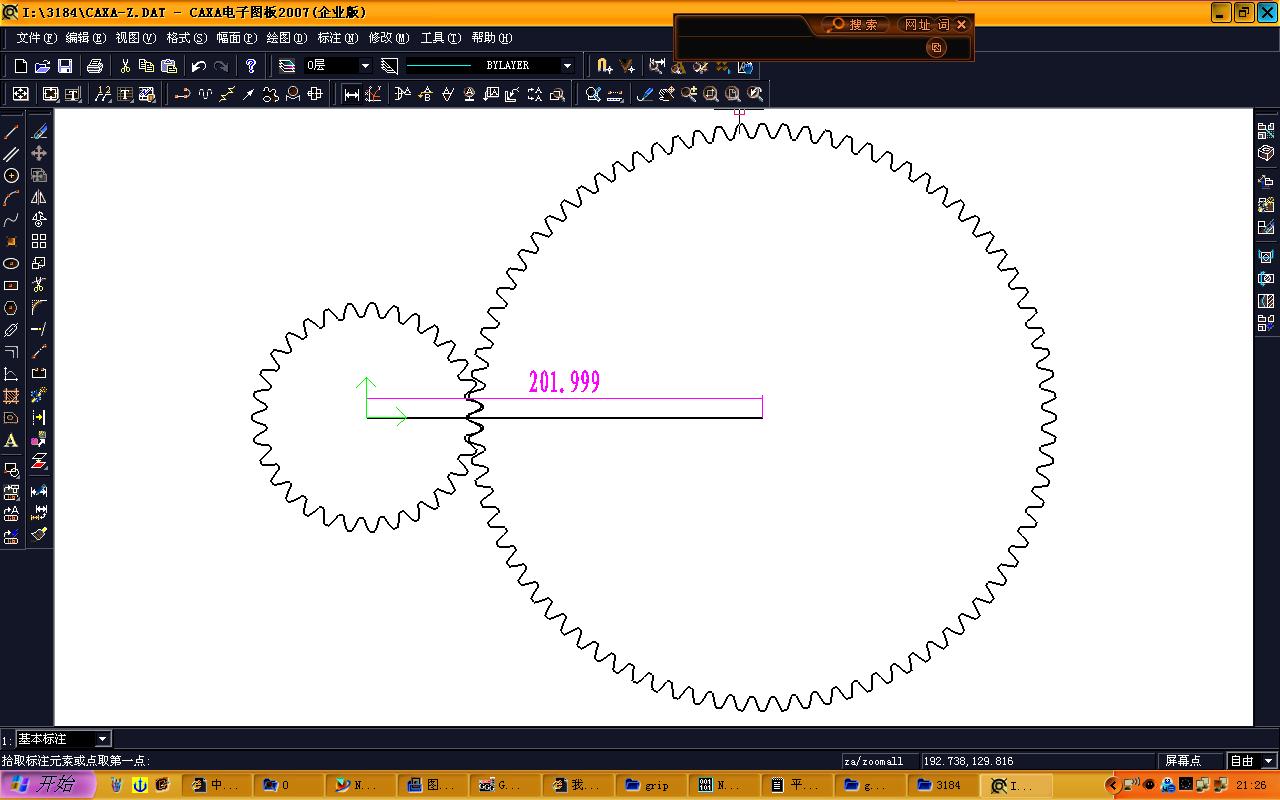This screenshot has width=1280, height=800.
Task: Click the 屏幕点 status field
Action: click(x=1190, y=761)
